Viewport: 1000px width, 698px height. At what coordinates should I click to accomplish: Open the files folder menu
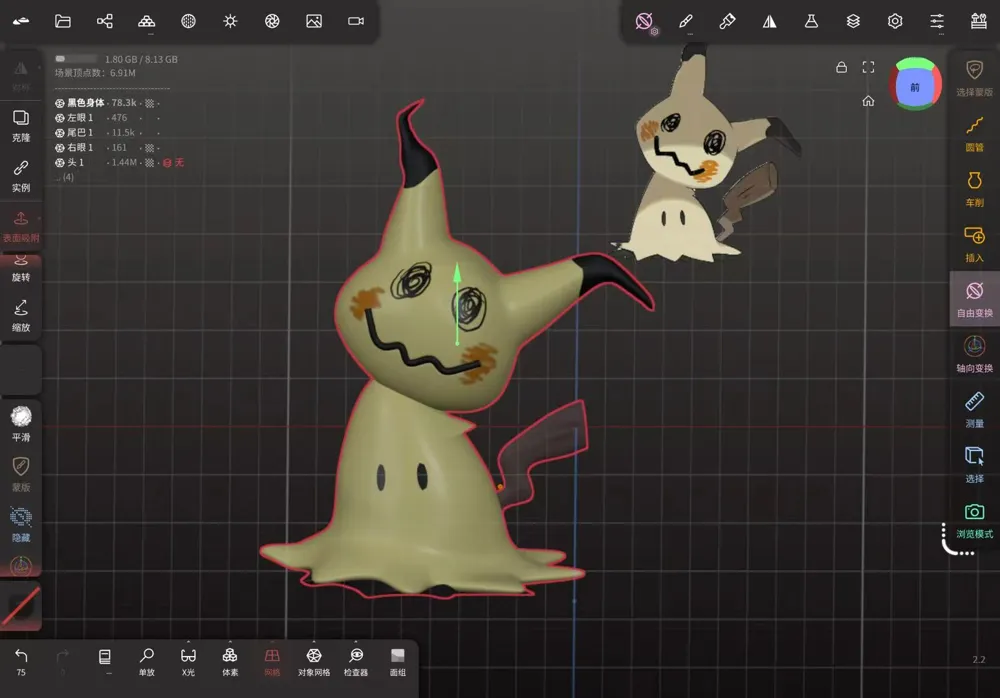[62, 21]
